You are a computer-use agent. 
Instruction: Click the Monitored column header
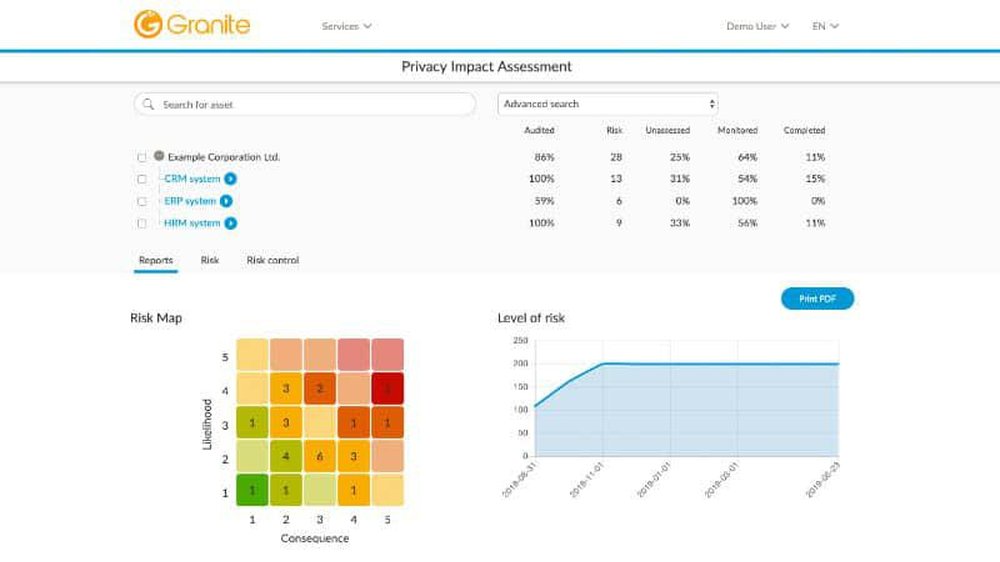(737, 130)
